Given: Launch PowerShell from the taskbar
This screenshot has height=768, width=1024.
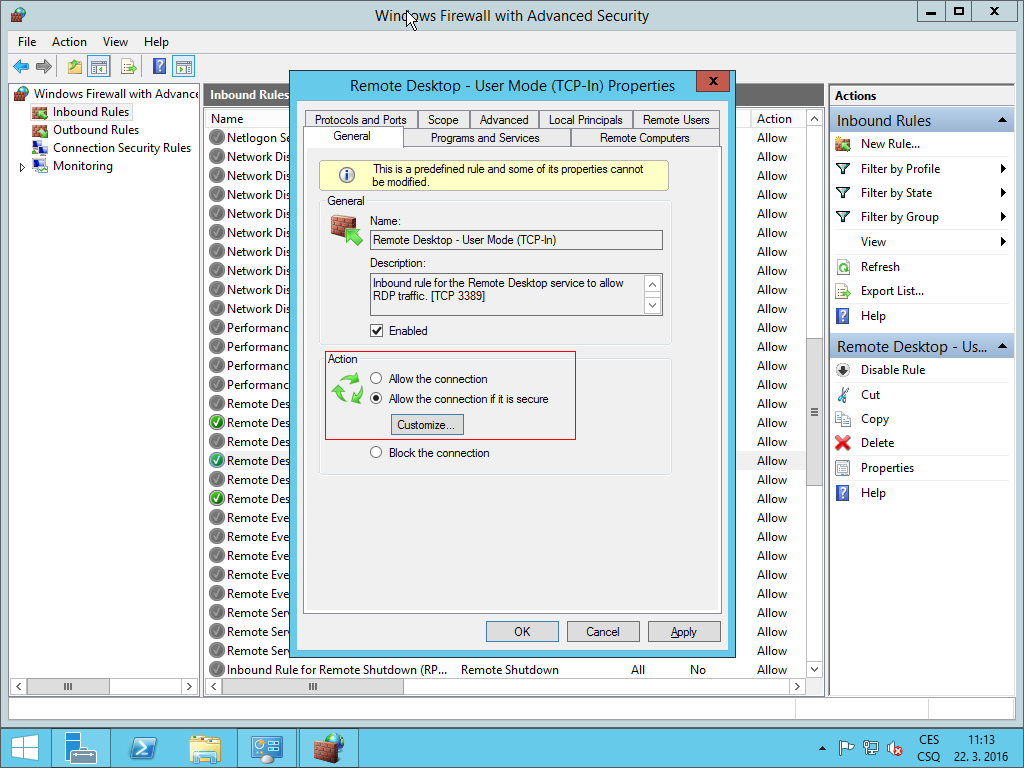Looking at the screenshot, I should tap(142, 748).
